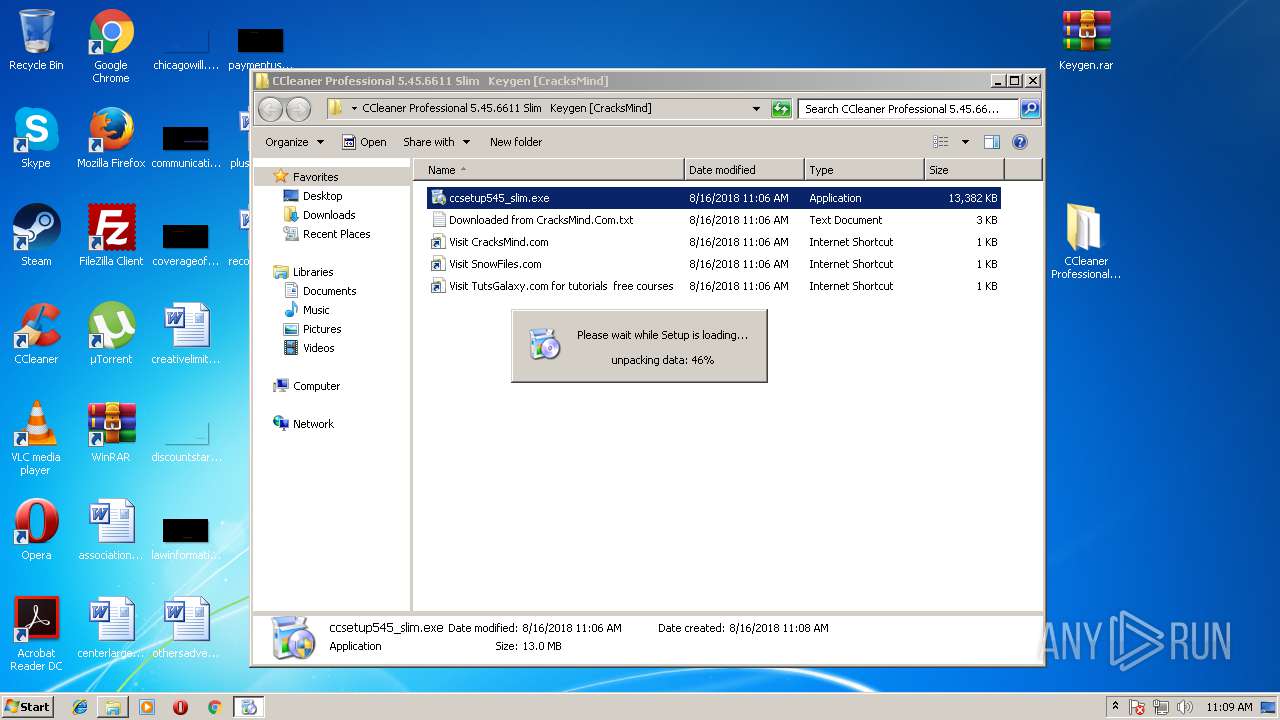Select the othersadve Word document on the desktop

tap(186, 628)
